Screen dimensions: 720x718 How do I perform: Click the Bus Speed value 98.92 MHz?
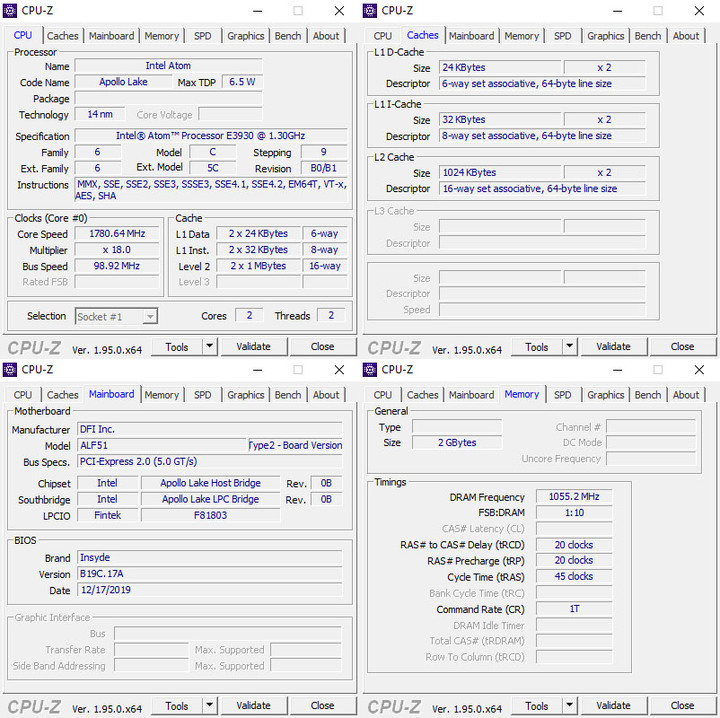(x=117, y=266)
